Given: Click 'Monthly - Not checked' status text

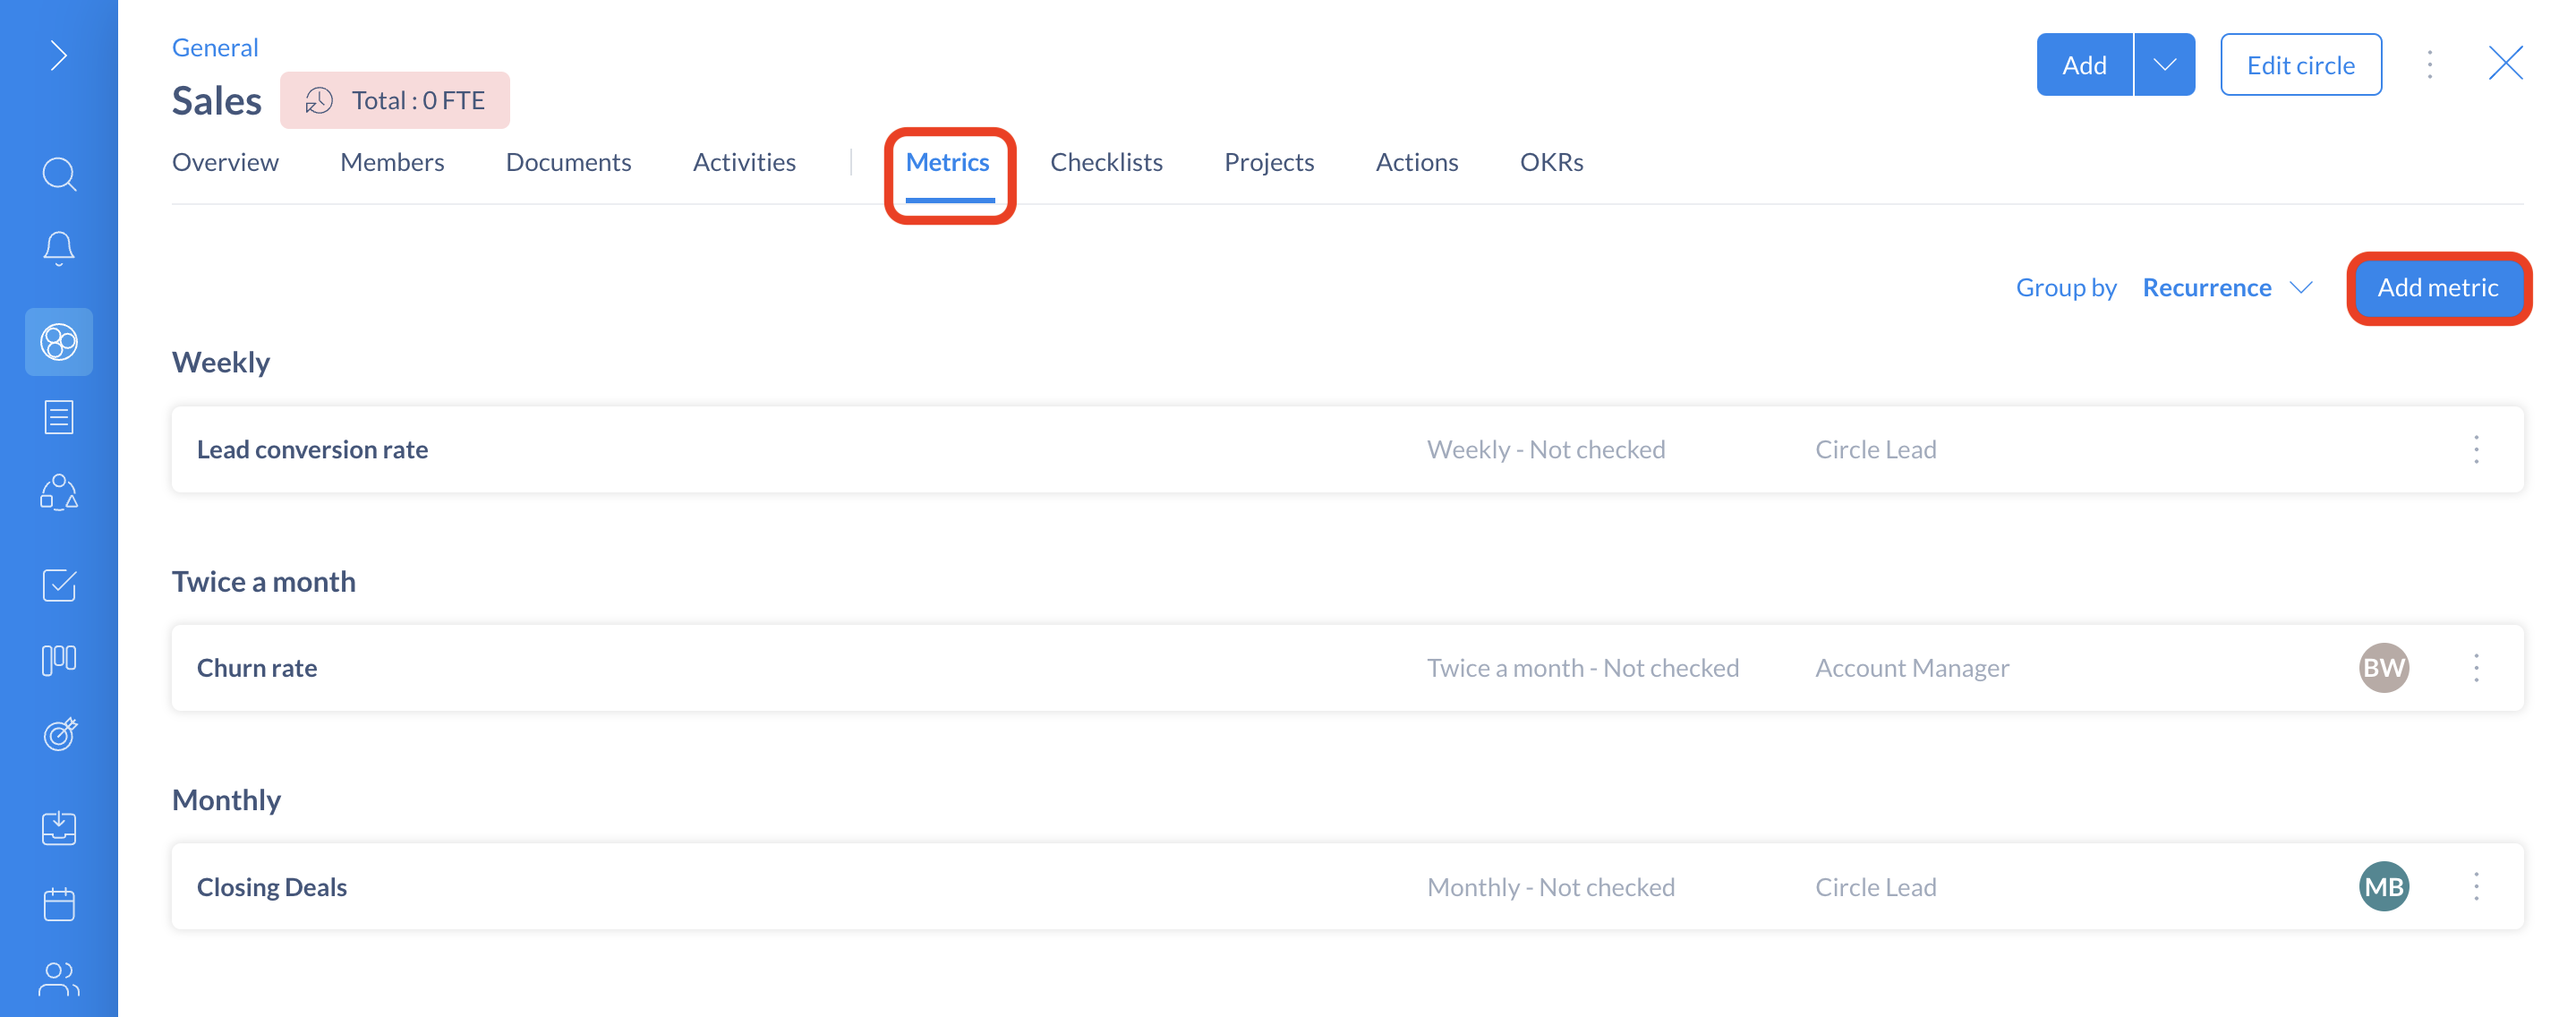Looking at the screenshot, I should tap(1551, 887).
